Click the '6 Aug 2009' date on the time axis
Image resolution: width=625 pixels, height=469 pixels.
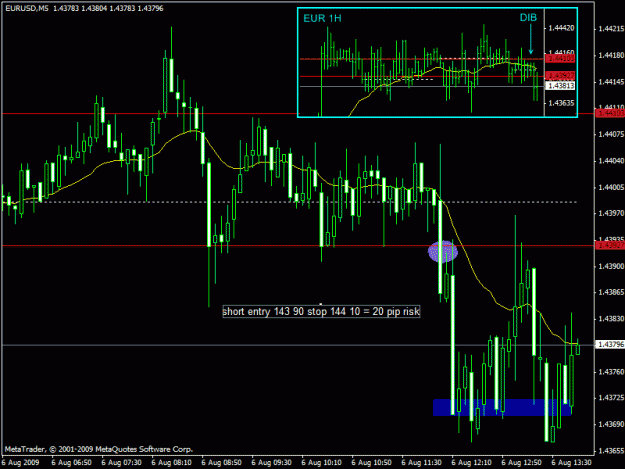tap(21, 463)
